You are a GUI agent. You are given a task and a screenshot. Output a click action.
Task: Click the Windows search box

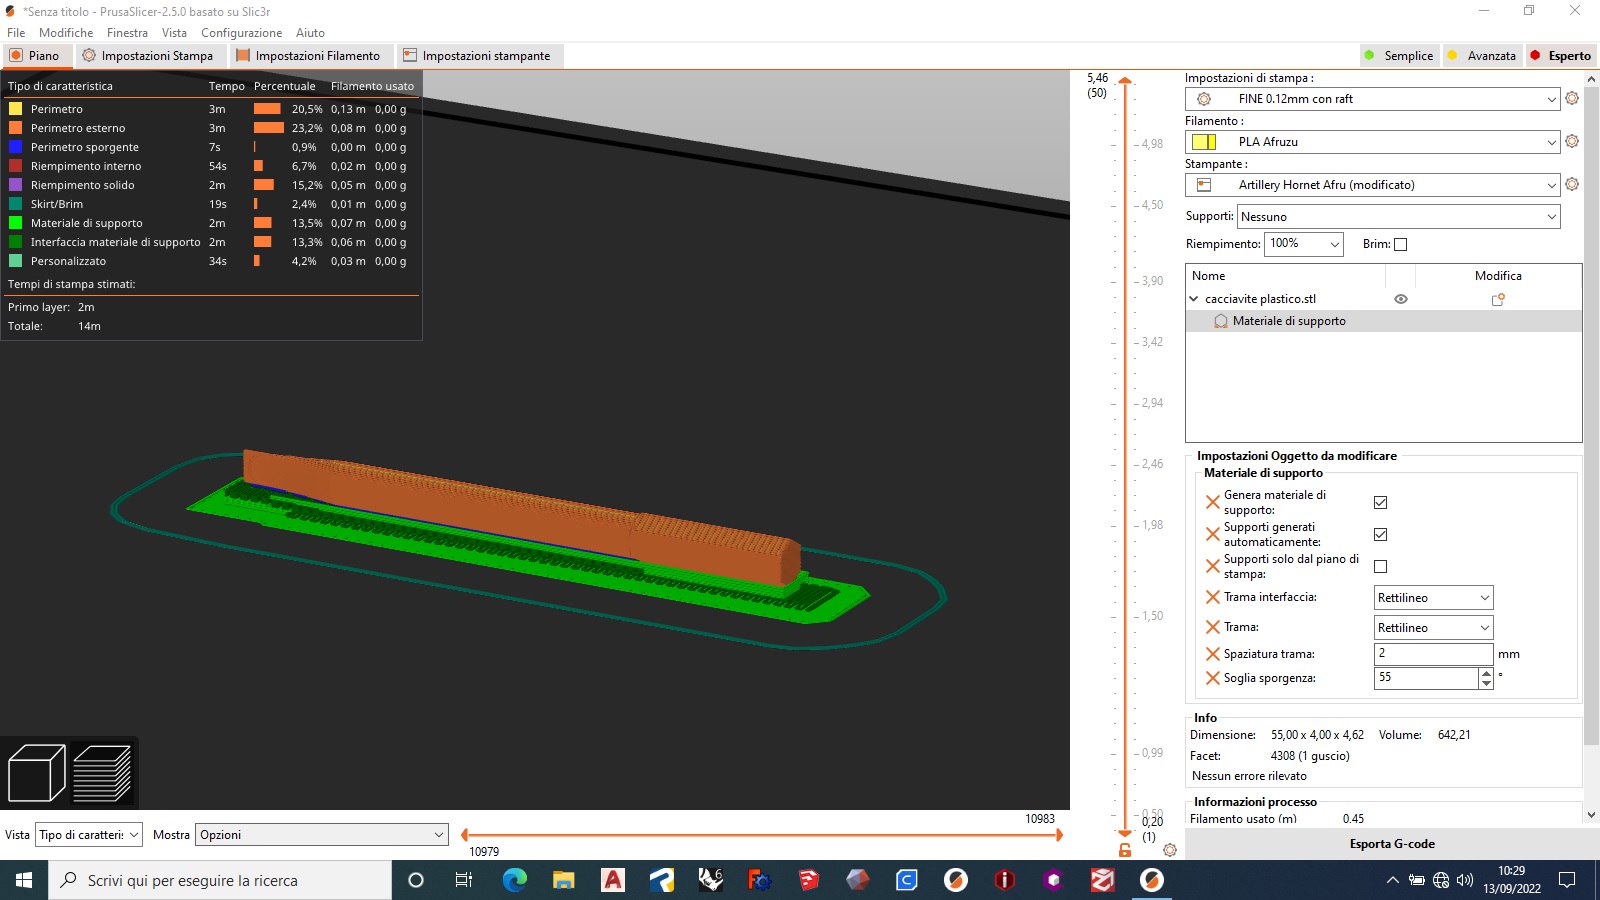(220, 880)
